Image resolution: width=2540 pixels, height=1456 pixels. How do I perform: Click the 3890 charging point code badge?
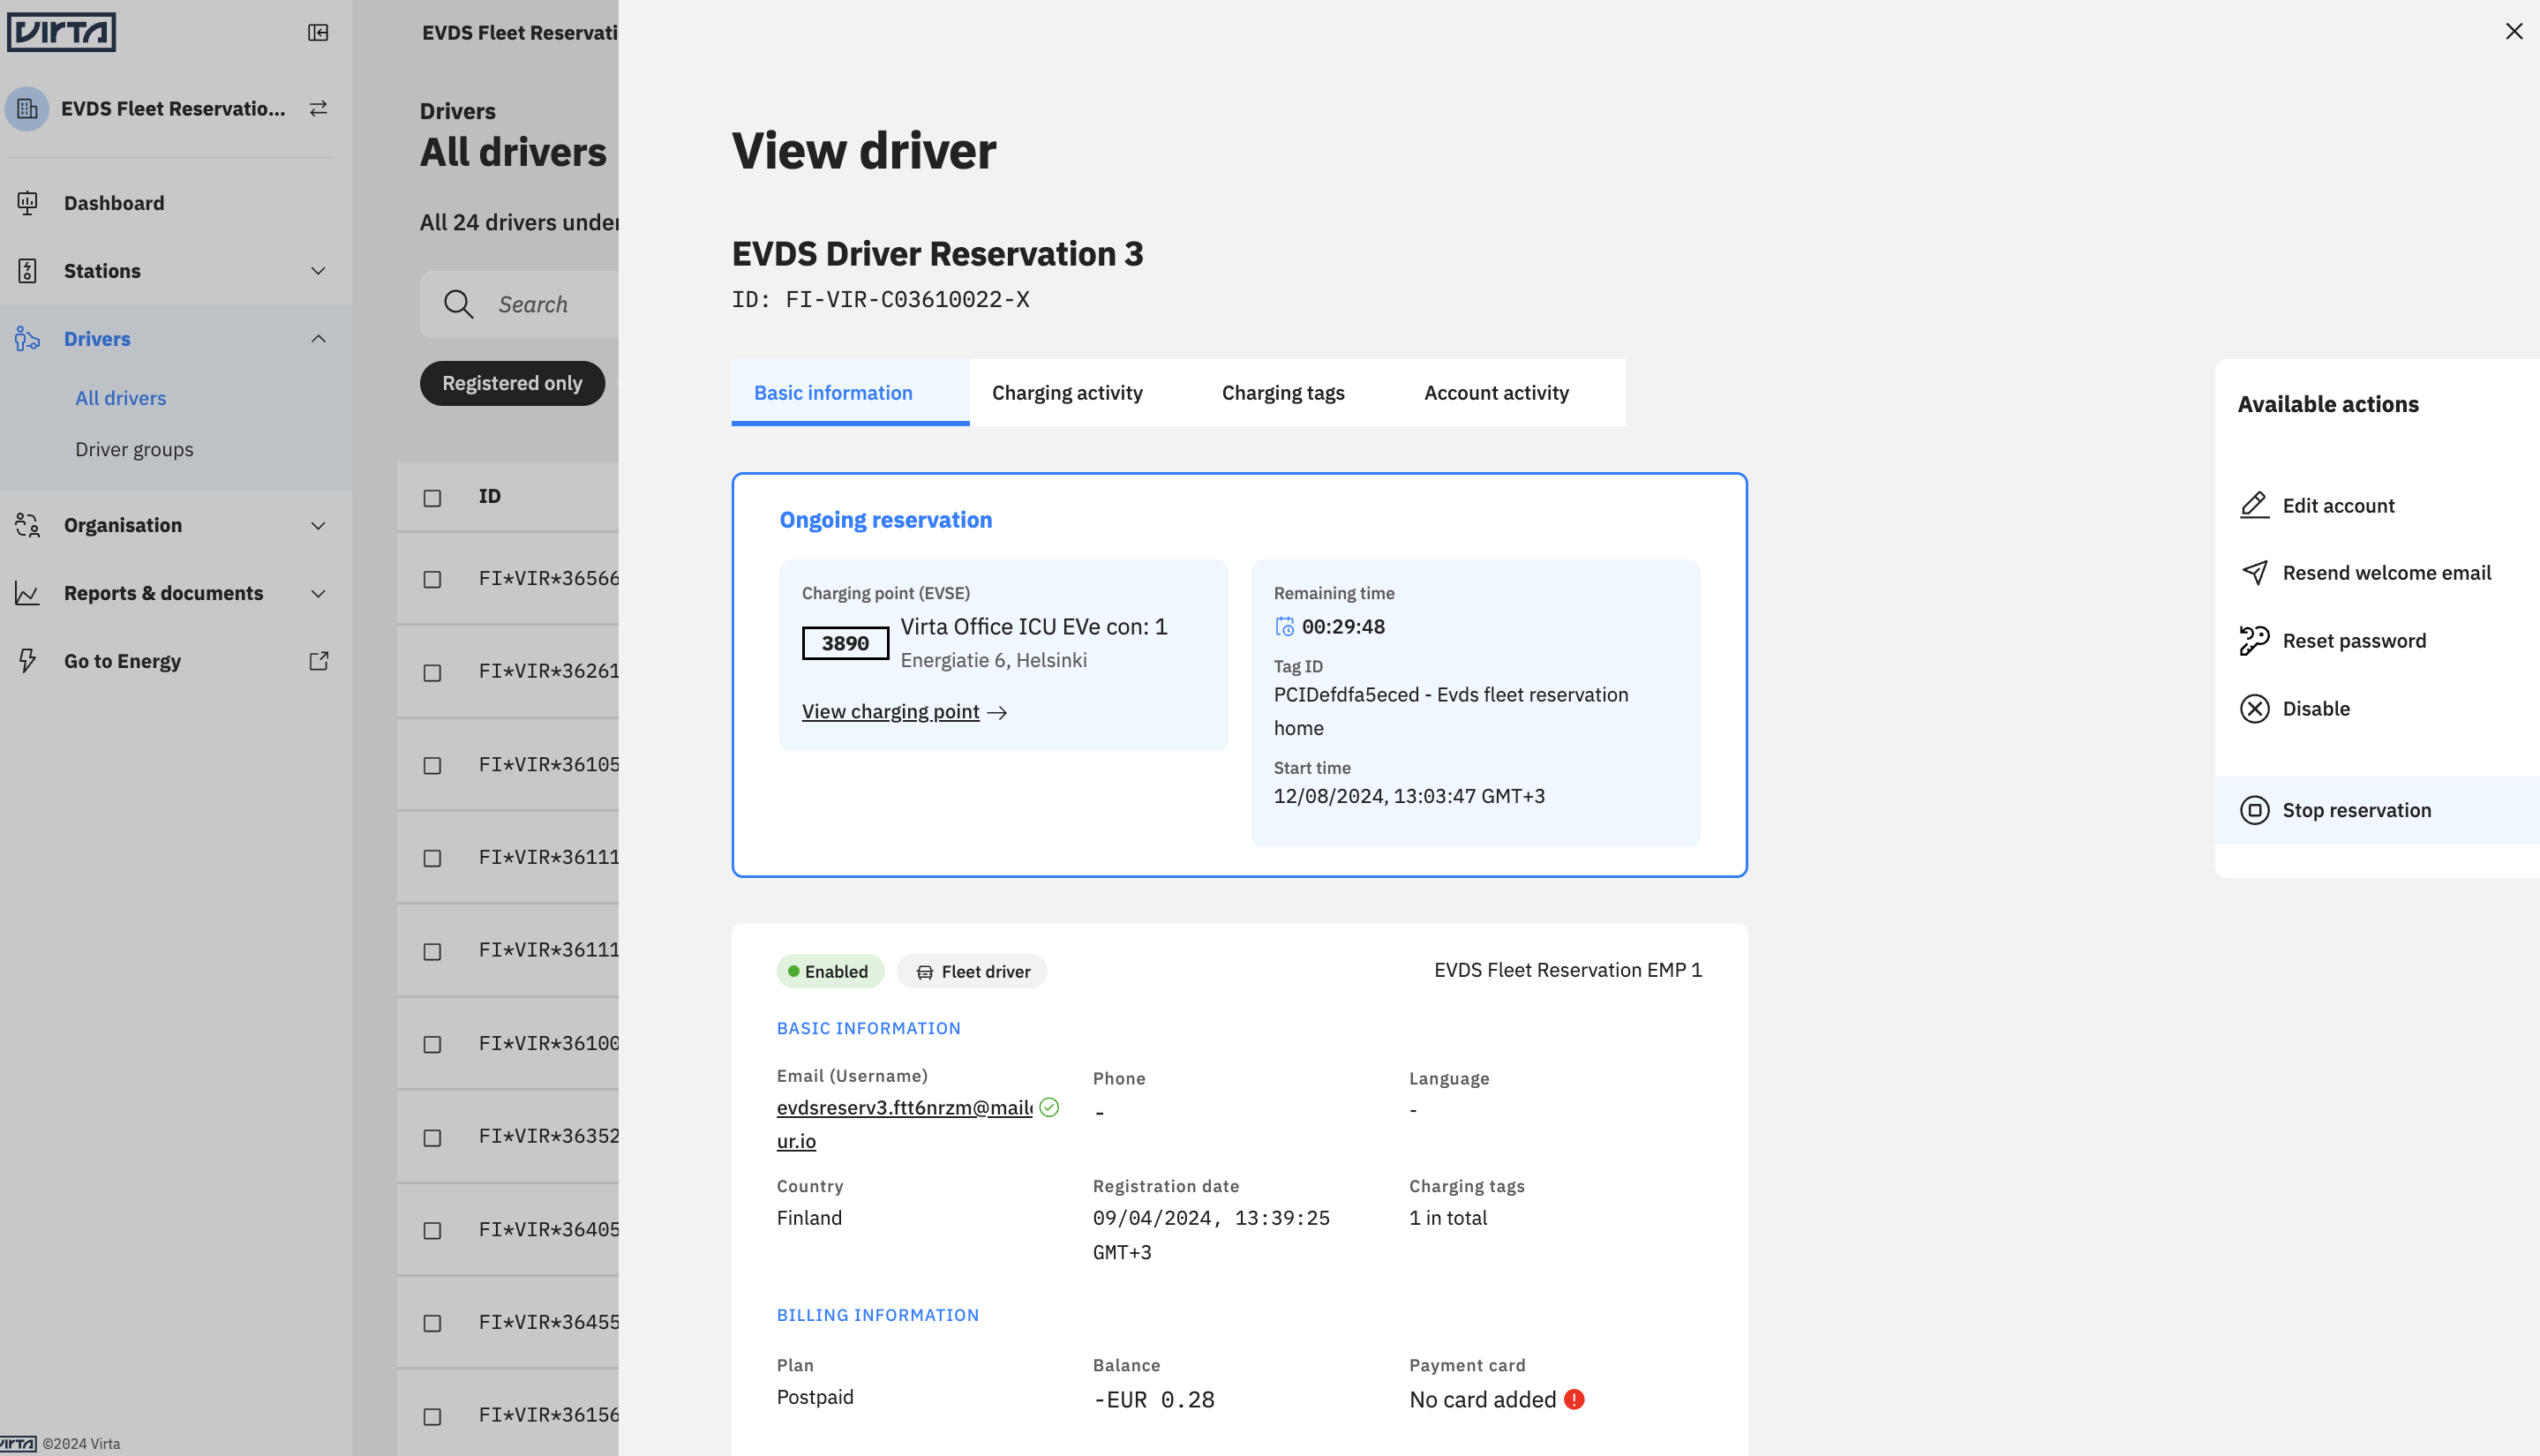pyautogui.click(x=845, y=643)
